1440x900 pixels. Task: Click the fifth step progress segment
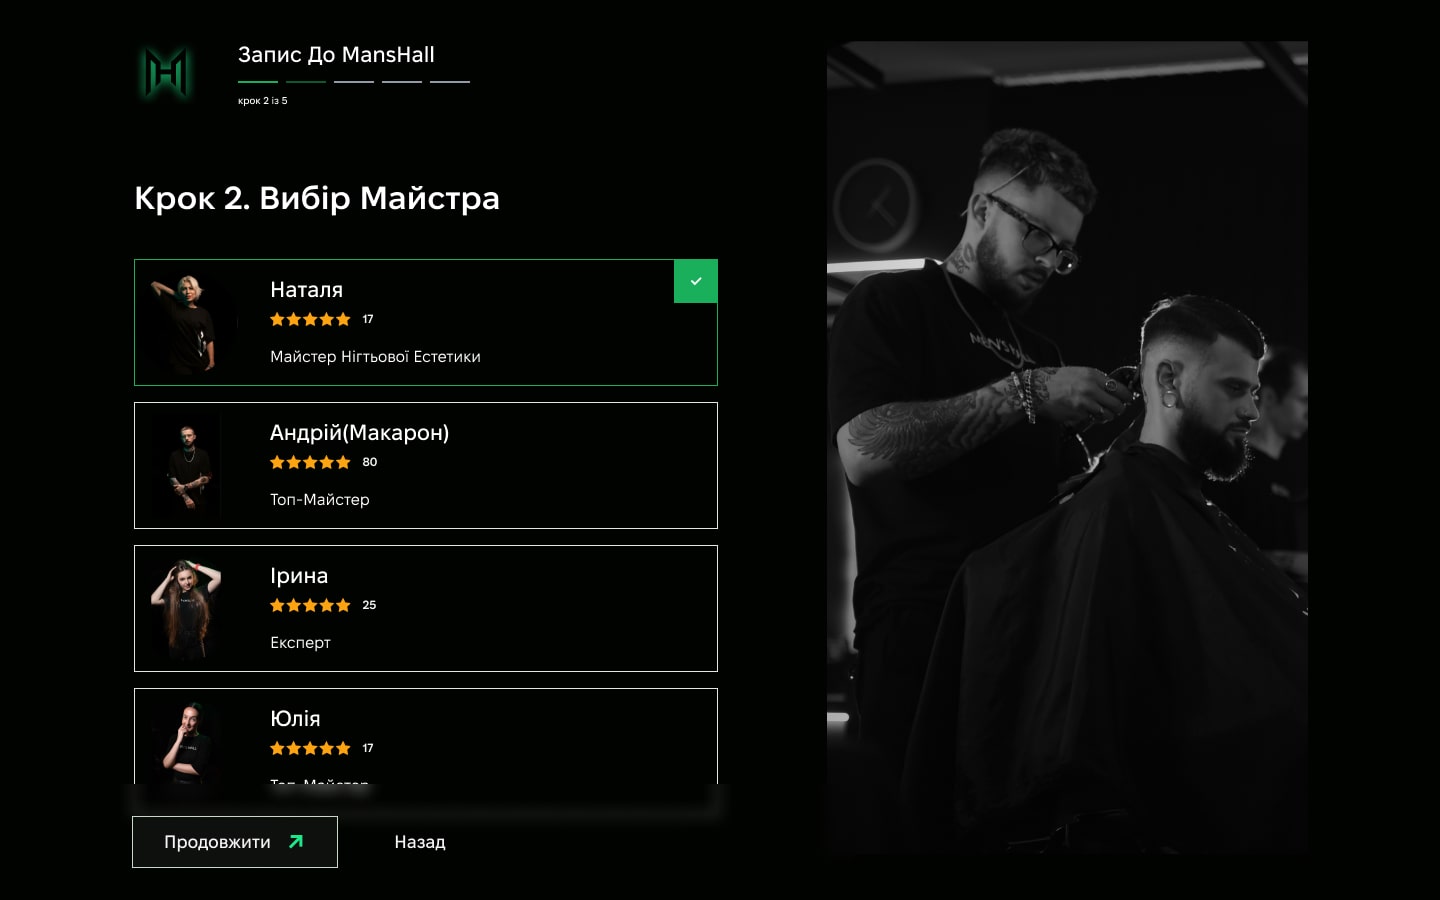click(450, 82)
